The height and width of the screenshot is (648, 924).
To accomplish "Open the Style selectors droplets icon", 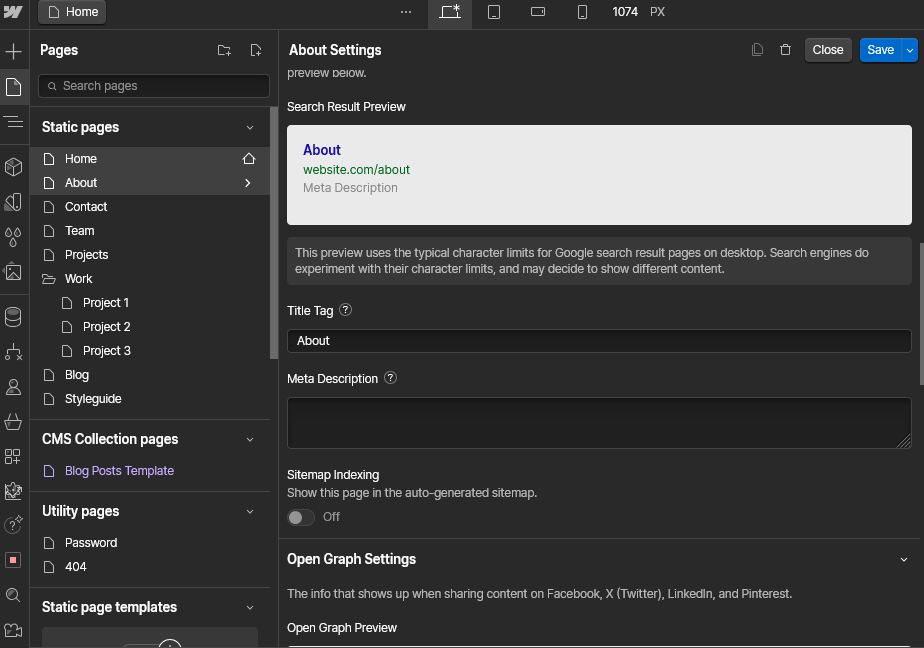I will (x=13, y=237).
